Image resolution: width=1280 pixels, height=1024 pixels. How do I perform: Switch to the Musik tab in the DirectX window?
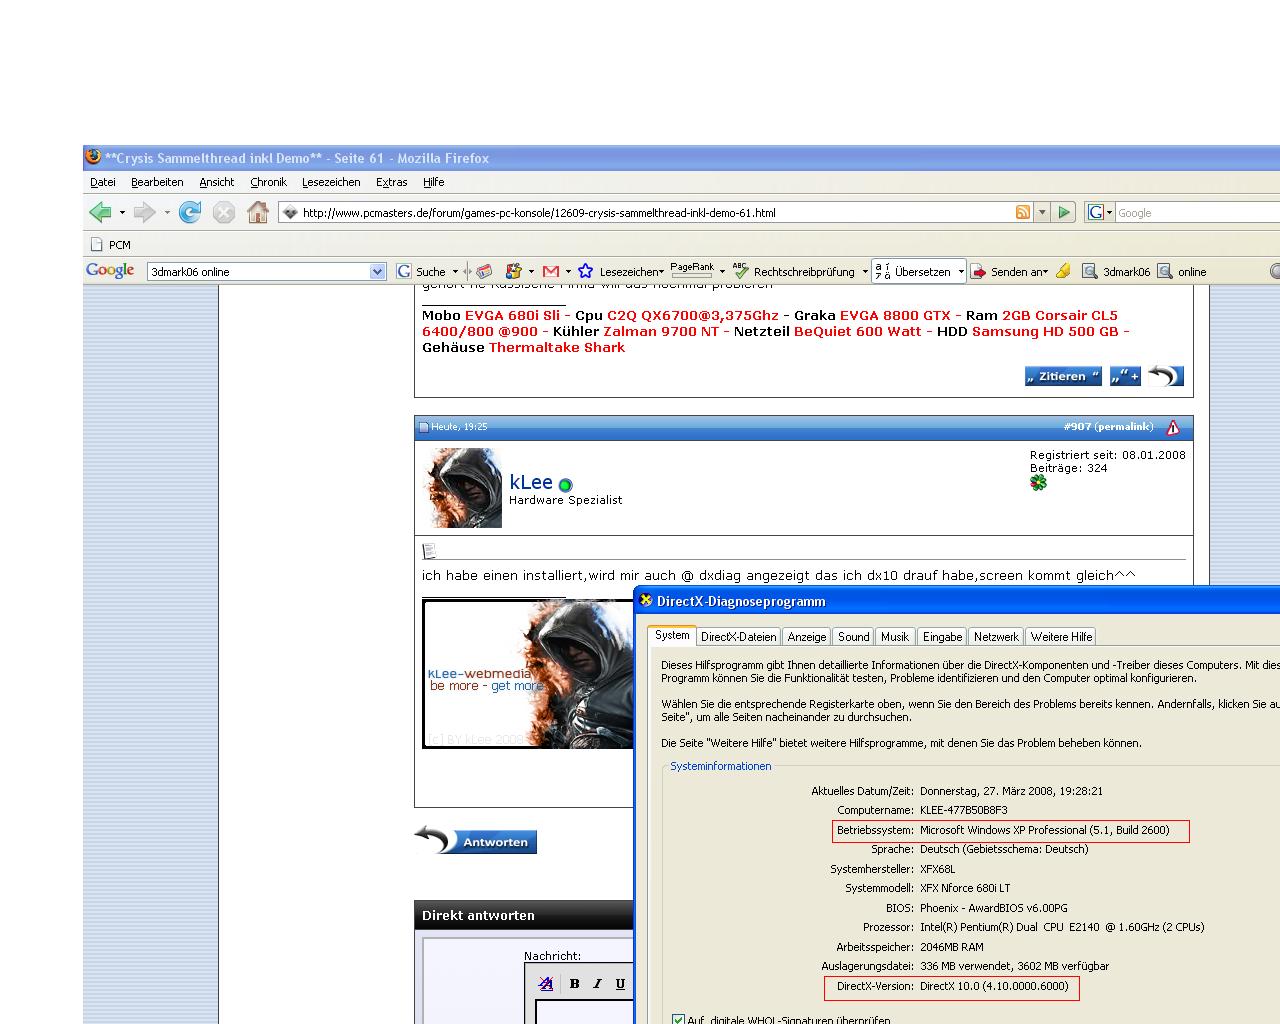(895, 637)
